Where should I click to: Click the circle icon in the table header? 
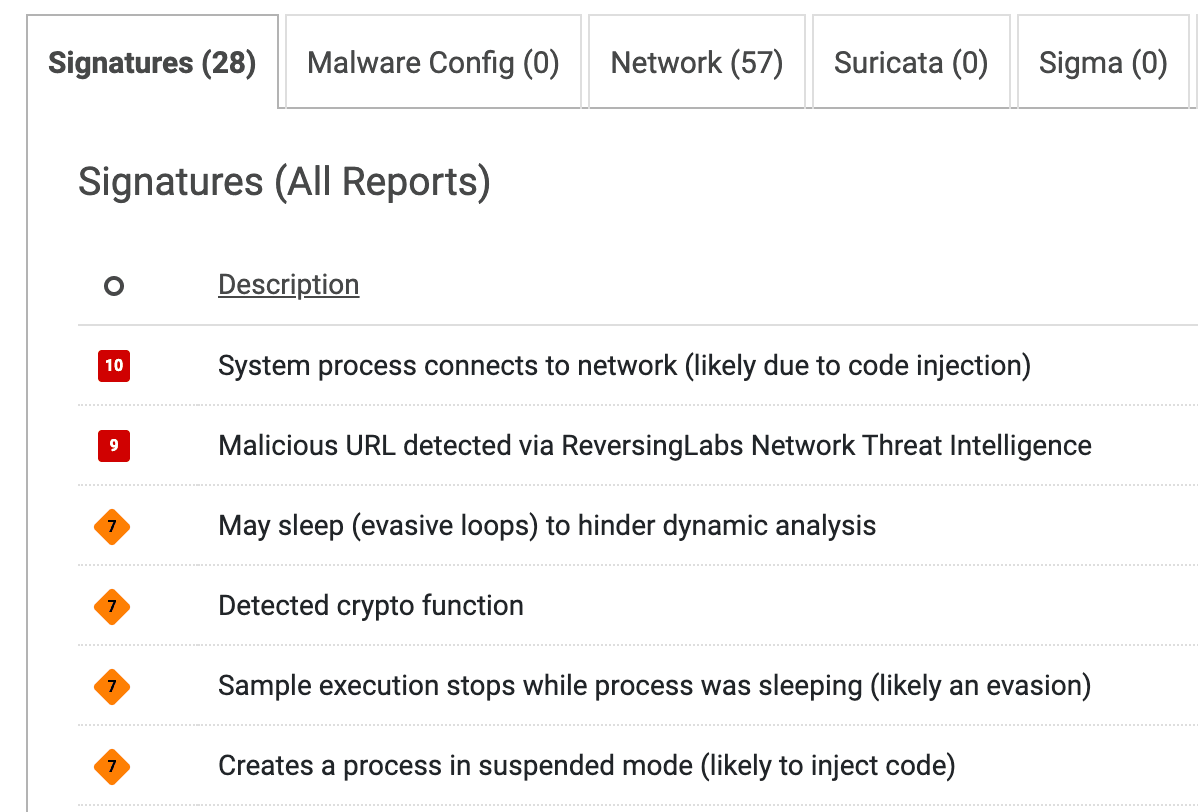click(114, 286)
